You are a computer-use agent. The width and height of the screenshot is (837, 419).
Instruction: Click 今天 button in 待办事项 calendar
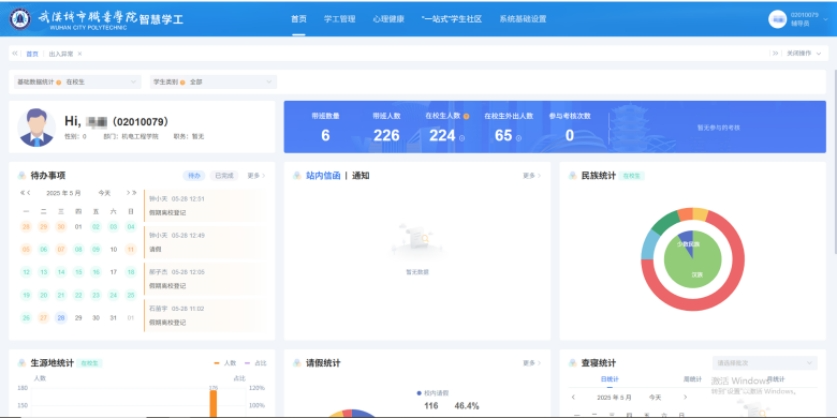104,193
